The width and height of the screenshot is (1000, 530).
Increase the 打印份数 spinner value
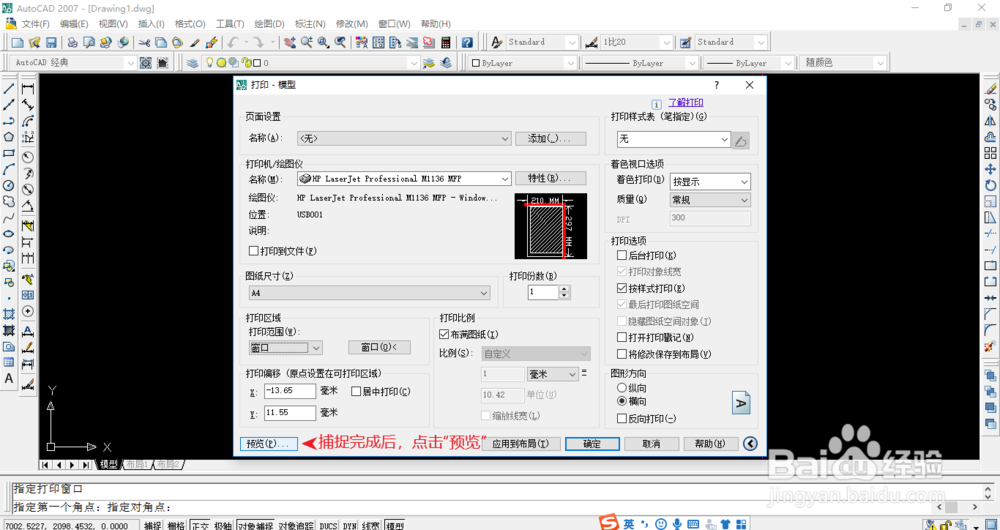(564, 289)
